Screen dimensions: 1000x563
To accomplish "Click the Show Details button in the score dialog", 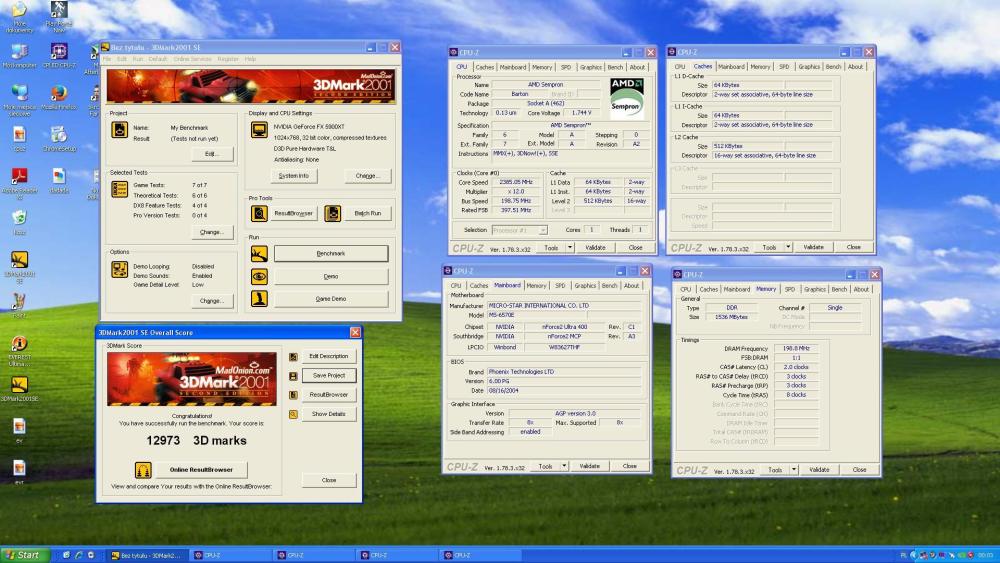I will (x=328, y=414).
